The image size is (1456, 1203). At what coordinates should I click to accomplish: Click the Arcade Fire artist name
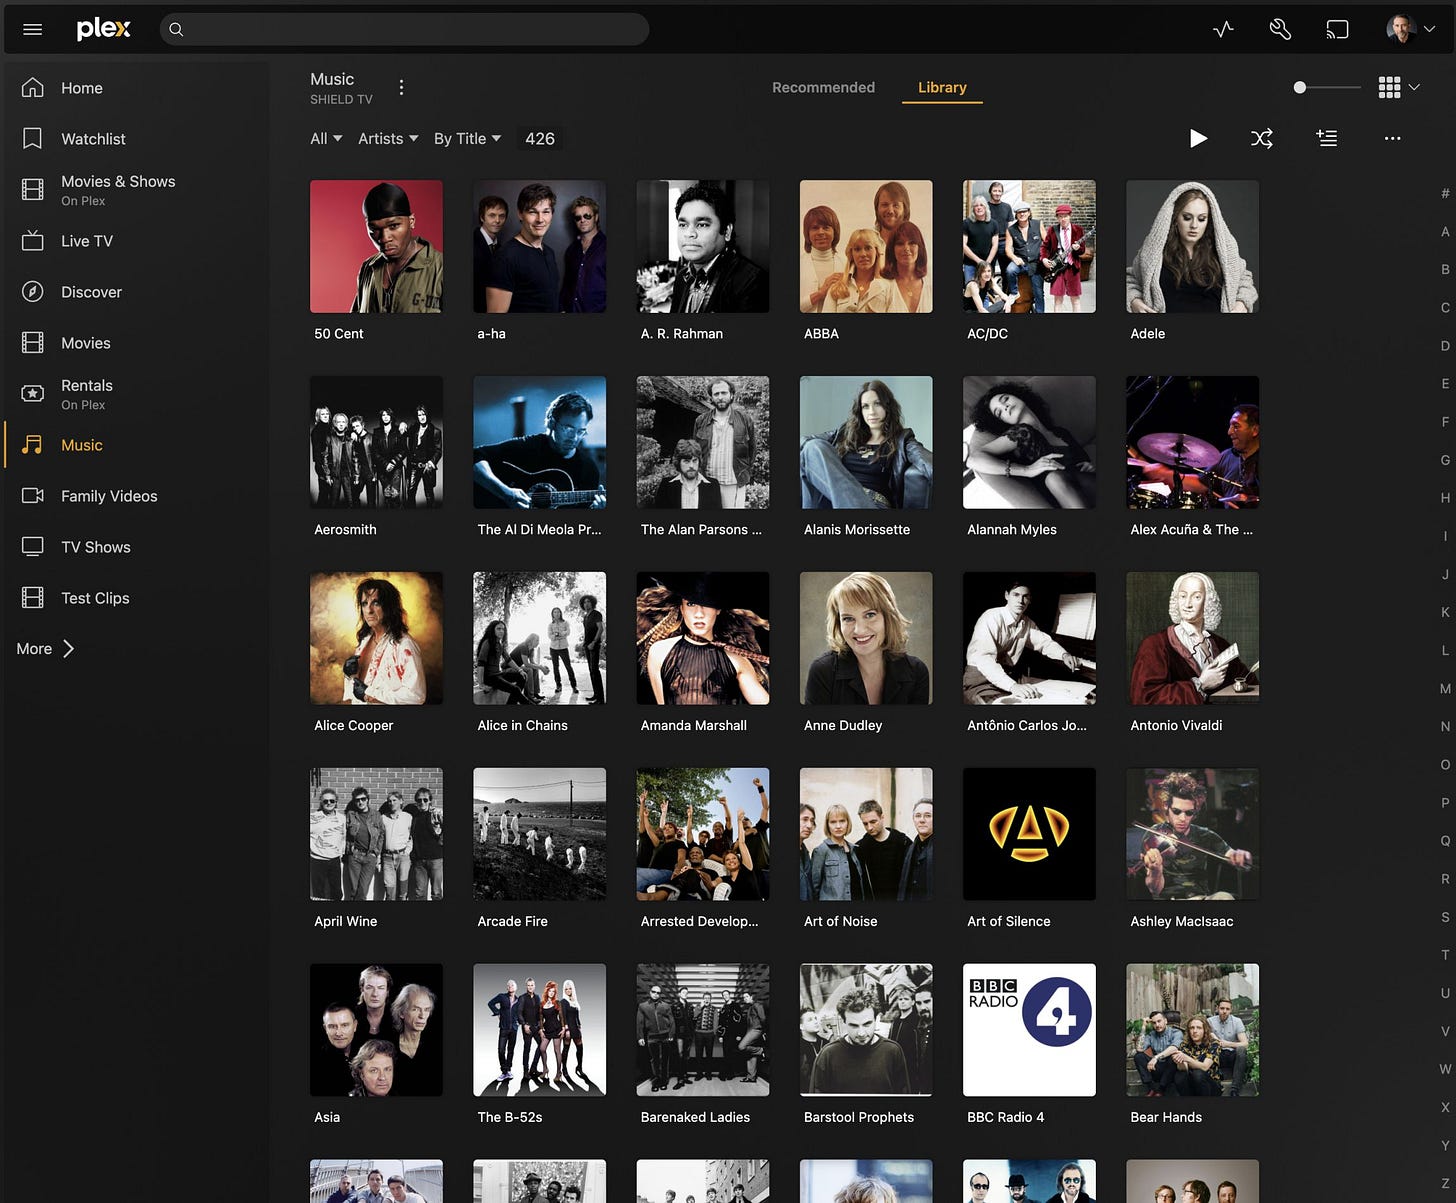click(512, 922)
